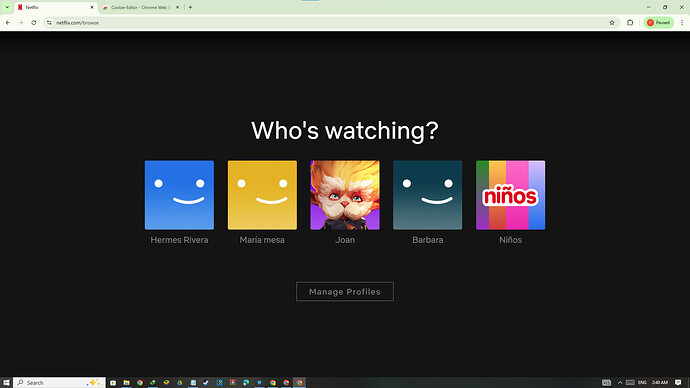Open the Extensions puzzle icon
Screen dimensions: 690x388
pos(630,22)
